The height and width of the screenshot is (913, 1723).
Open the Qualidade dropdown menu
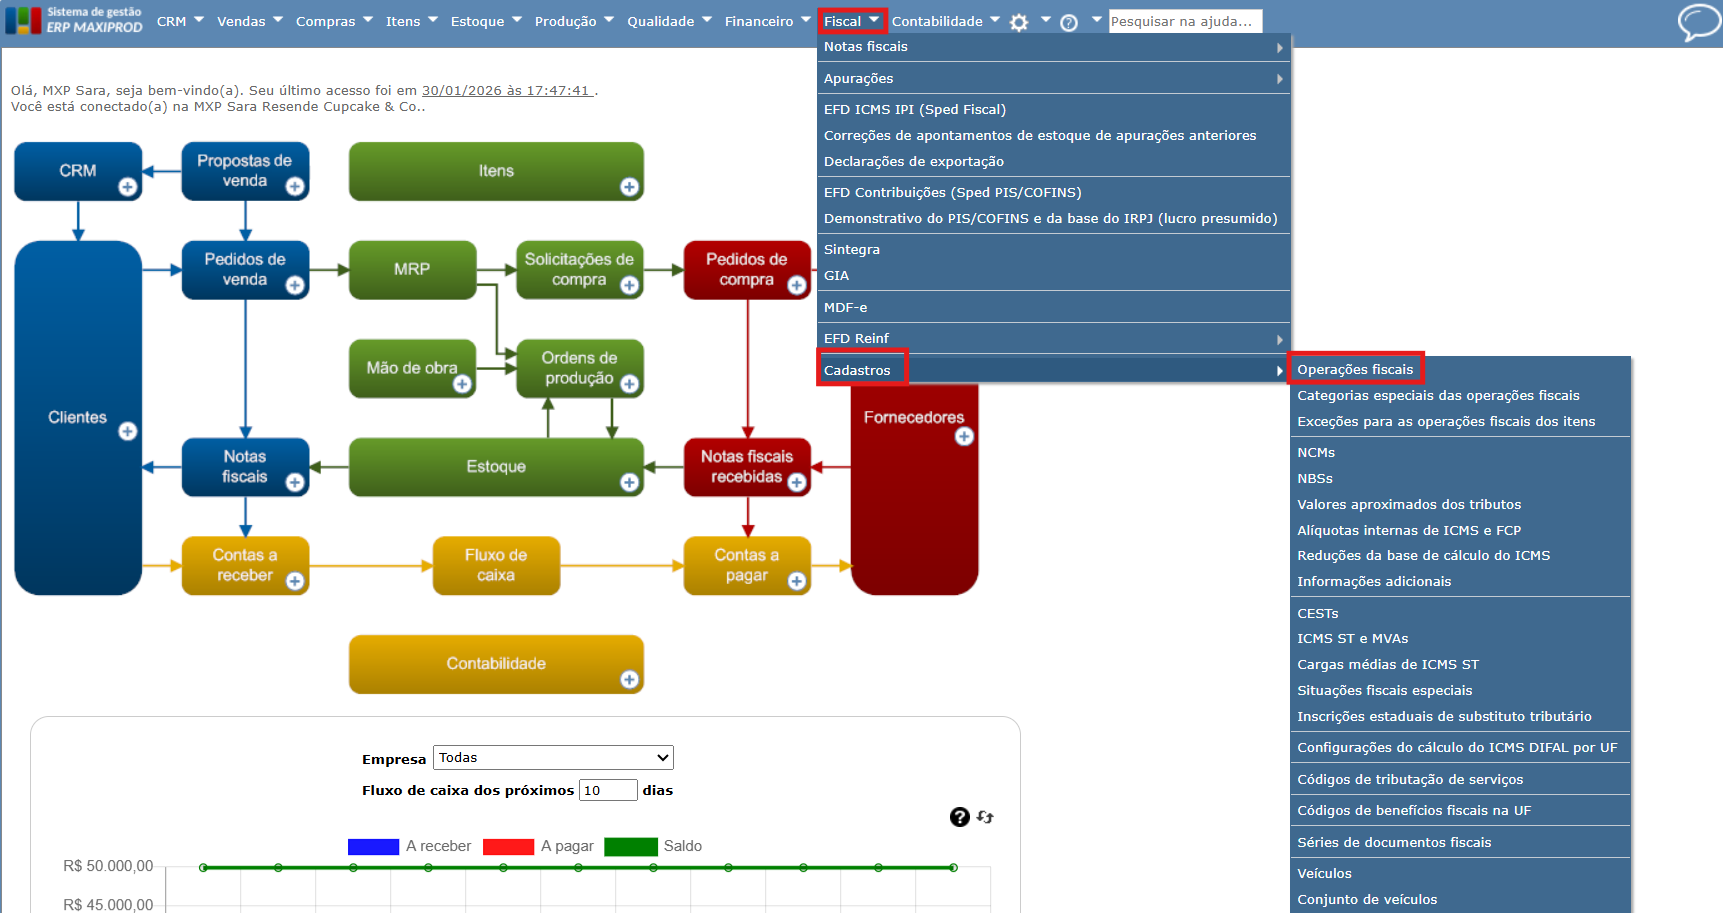(x=669, y=21)
